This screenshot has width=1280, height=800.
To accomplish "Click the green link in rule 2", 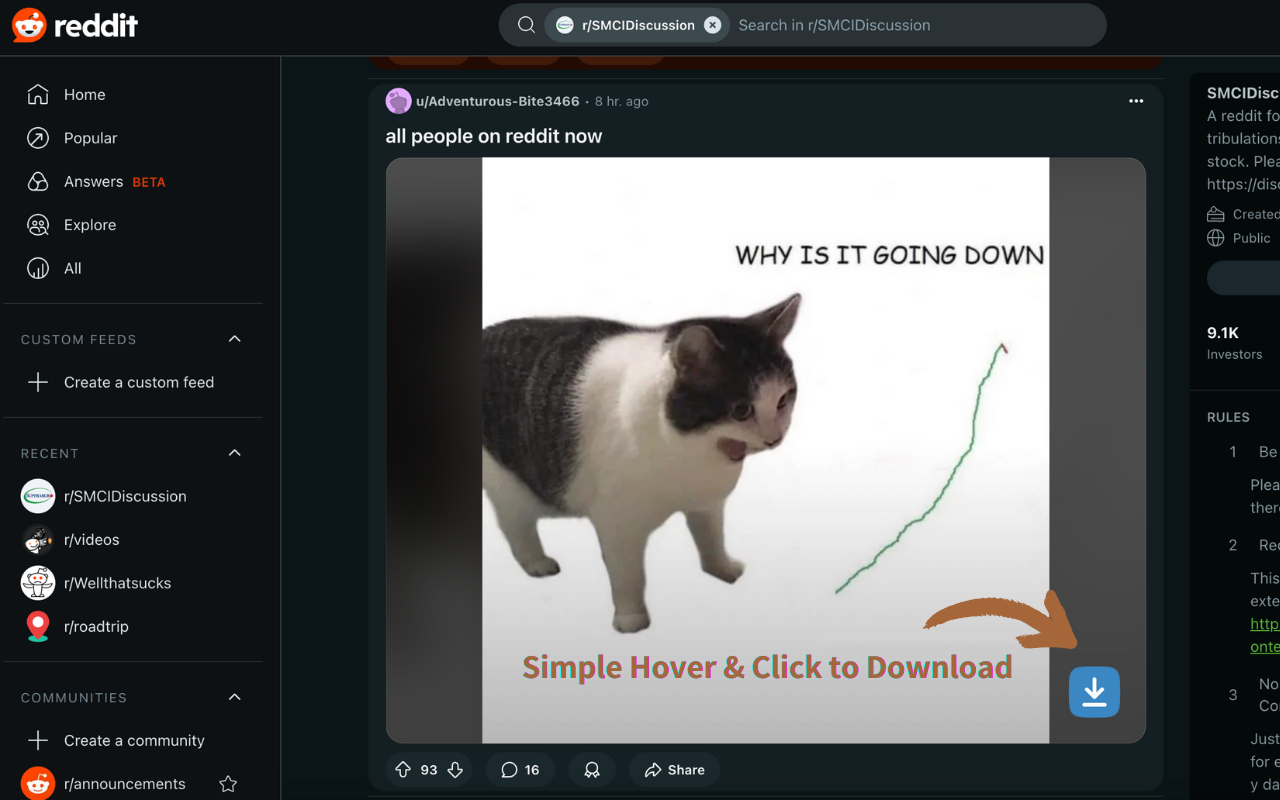I will pyautogui.click(x=1265, y=635).
